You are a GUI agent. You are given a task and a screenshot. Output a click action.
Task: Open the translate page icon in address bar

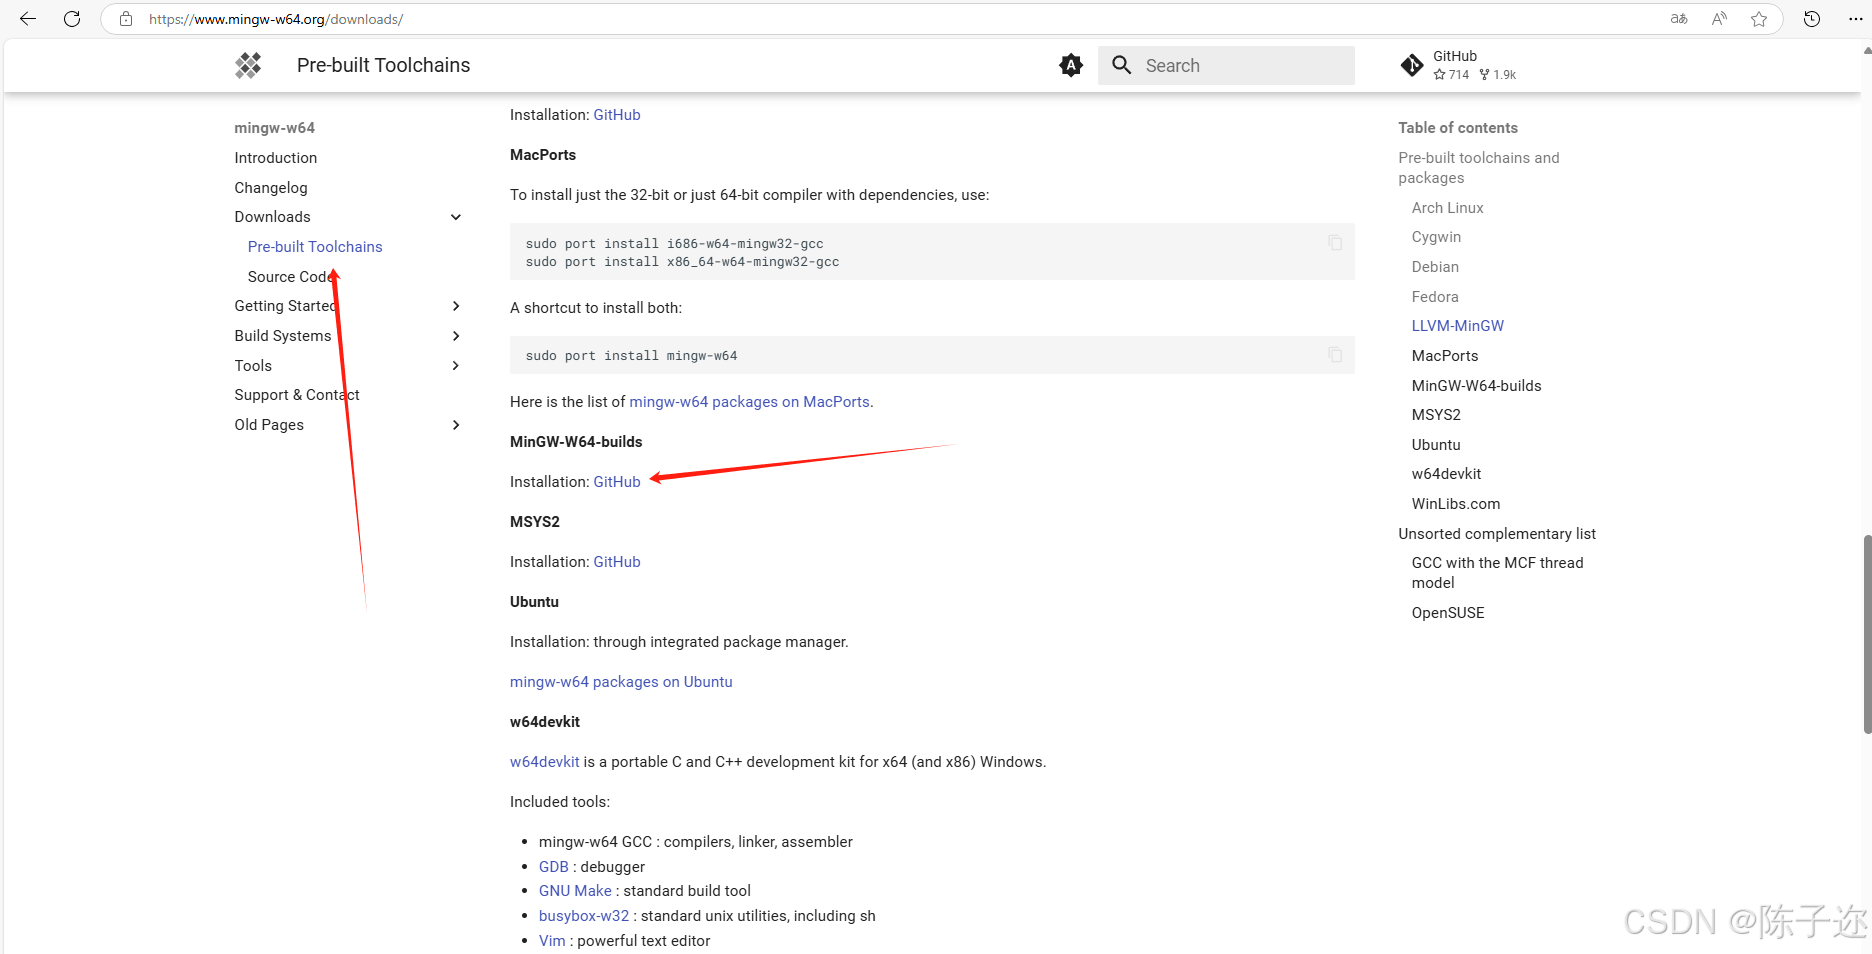click(1679, 19)
